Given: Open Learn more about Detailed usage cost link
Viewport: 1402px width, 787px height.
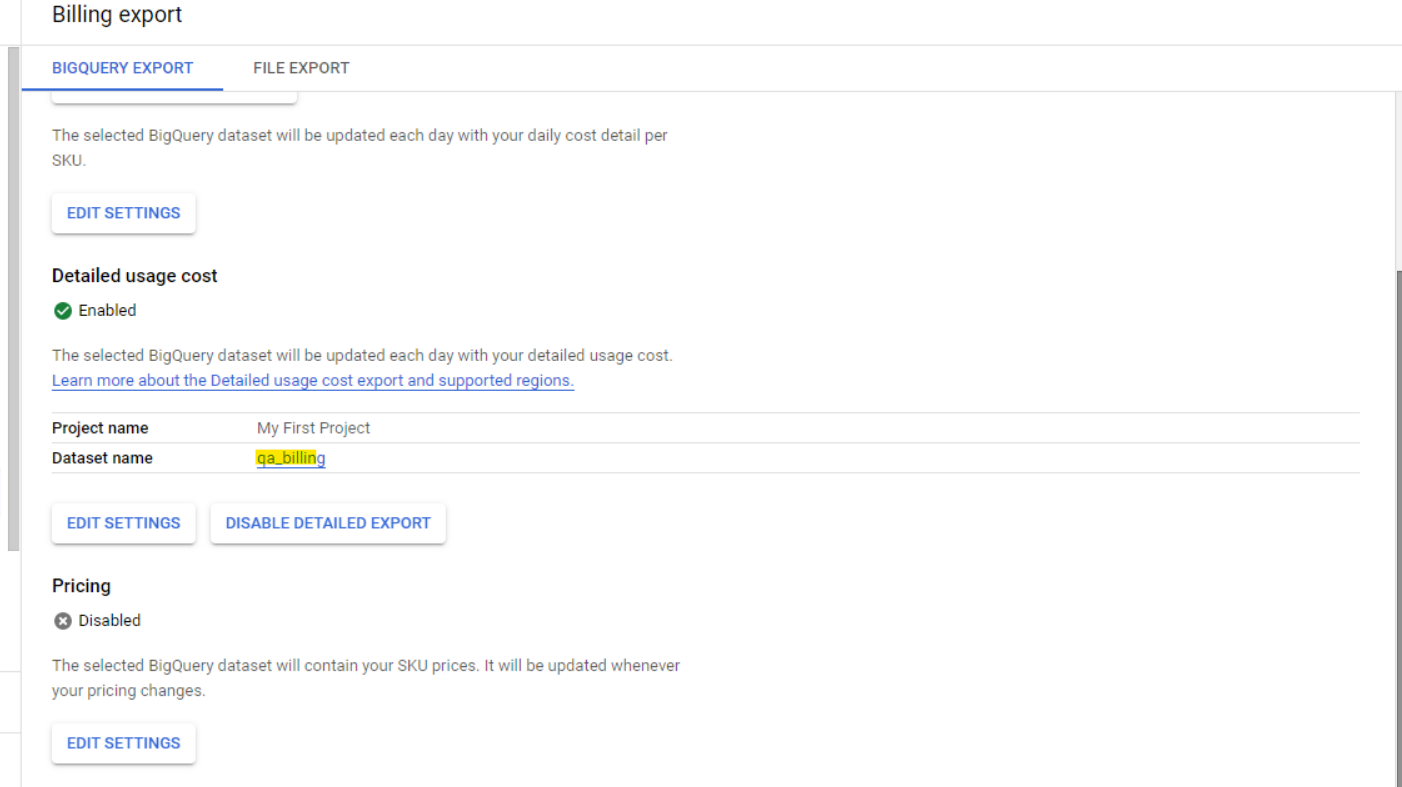Looking at the screenshot, I should coord(313,381).
